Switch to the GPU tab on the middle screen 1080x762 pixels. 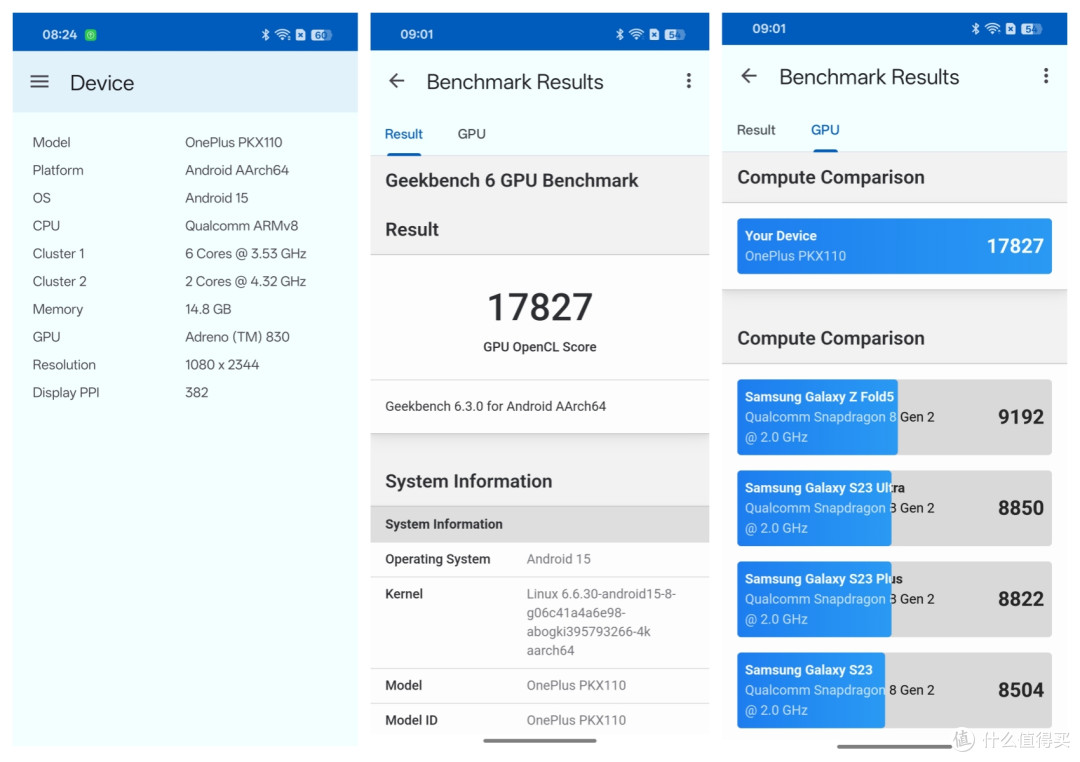472,134
